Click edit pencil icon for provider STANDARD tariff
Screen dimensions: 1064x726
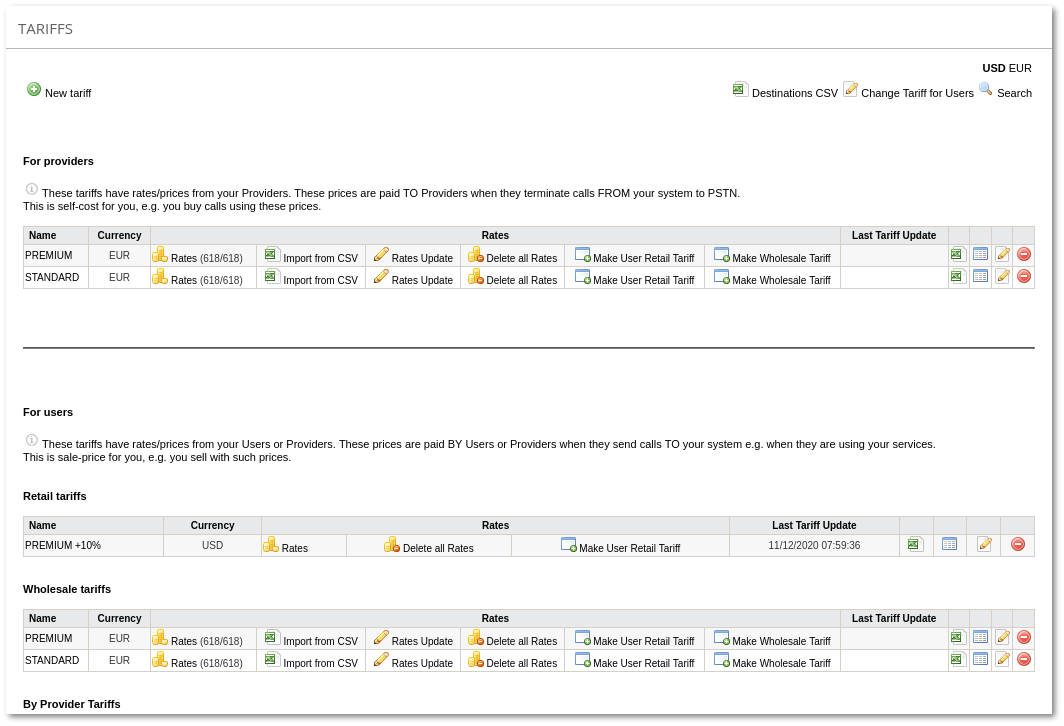tap(1002, 277)
